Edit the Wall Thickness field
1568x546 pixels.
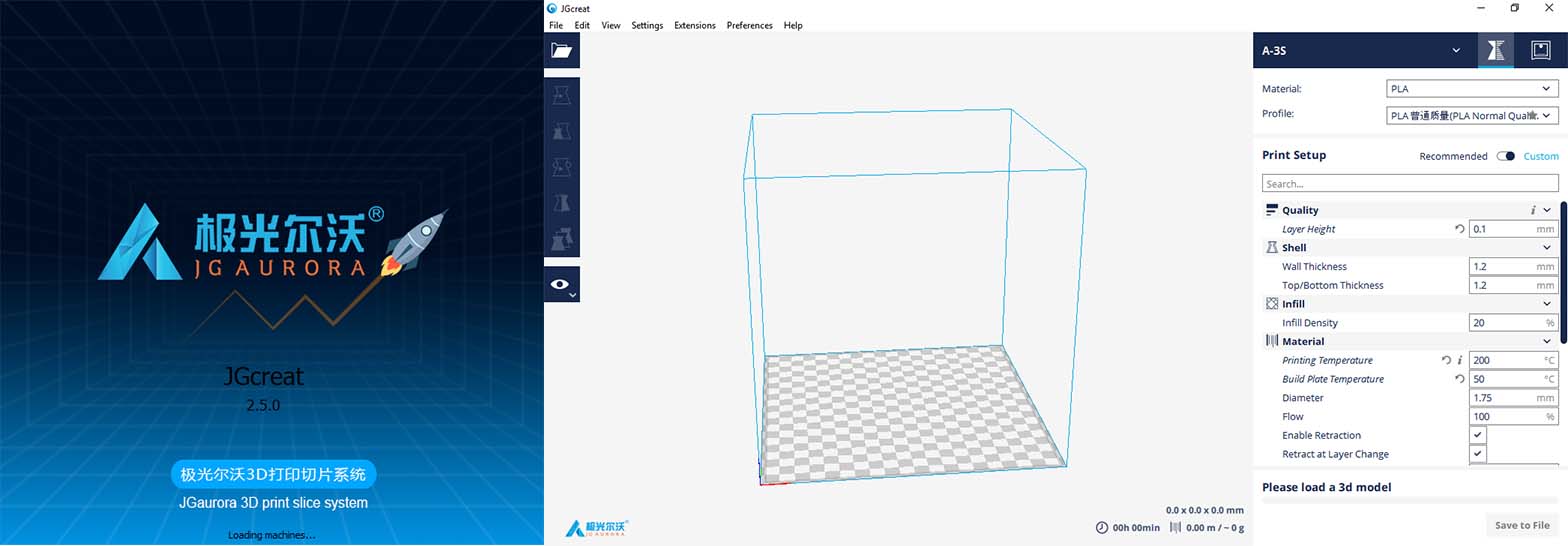click(x=1514, y=266)
